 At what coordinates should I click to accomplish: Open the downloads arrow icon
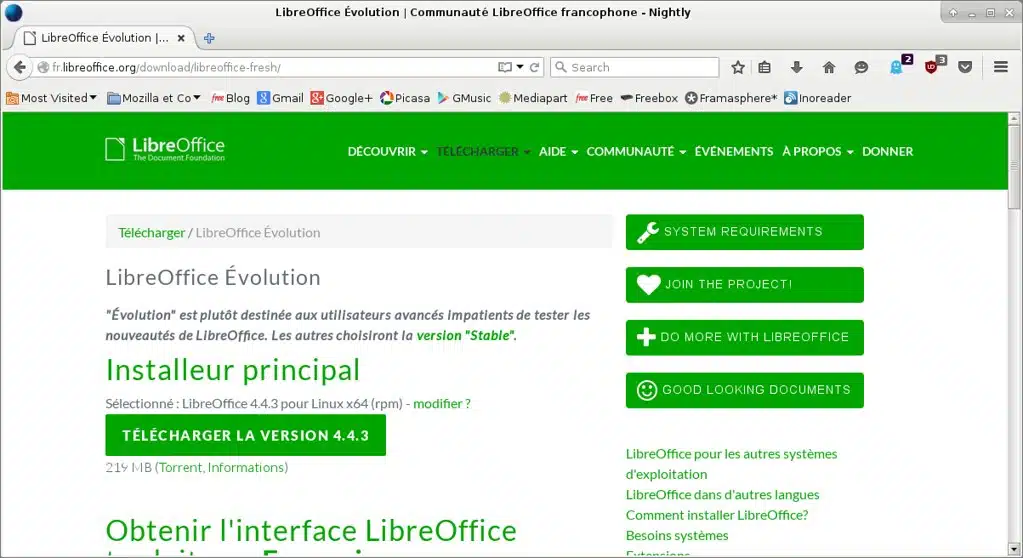797,67
